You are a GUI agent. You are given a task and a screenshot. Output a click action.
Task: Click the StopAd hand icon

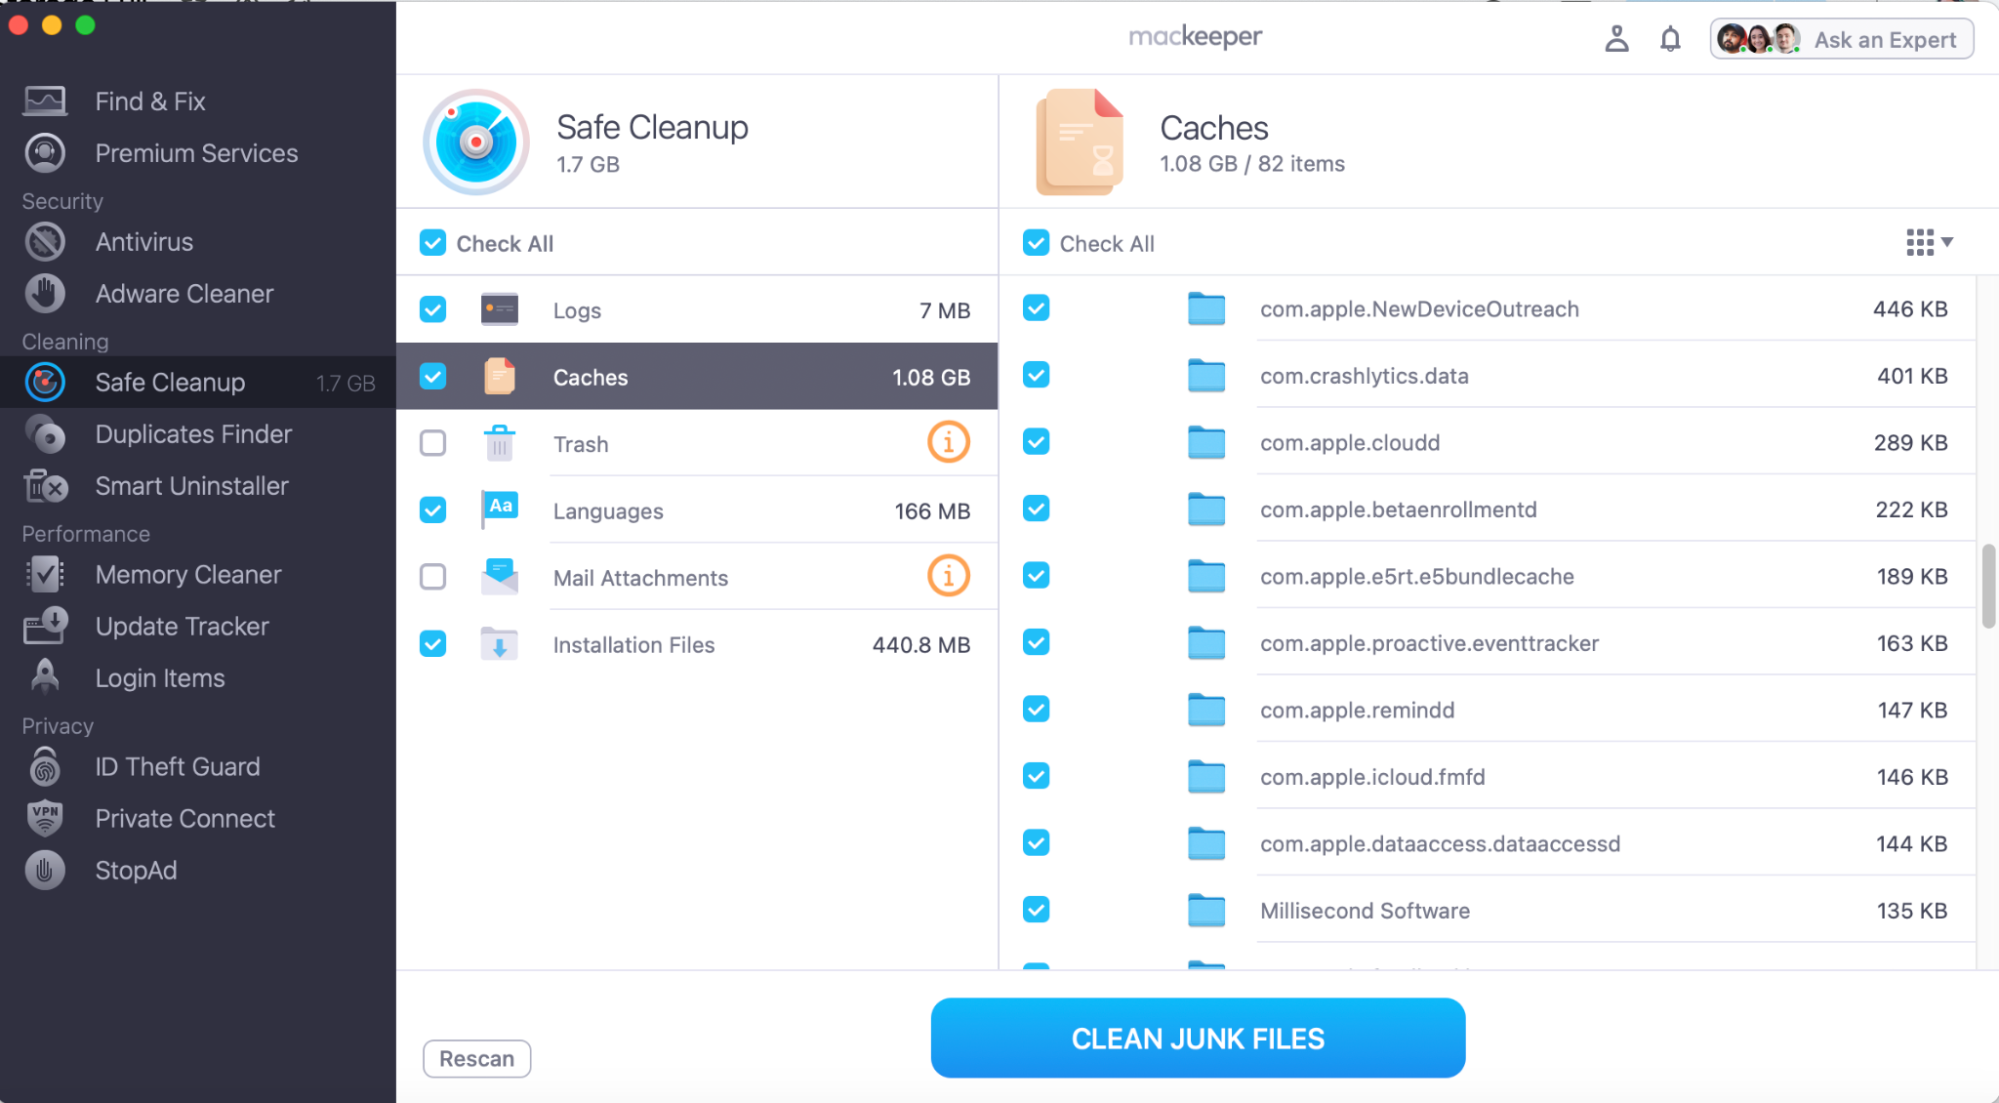[45, 871]
